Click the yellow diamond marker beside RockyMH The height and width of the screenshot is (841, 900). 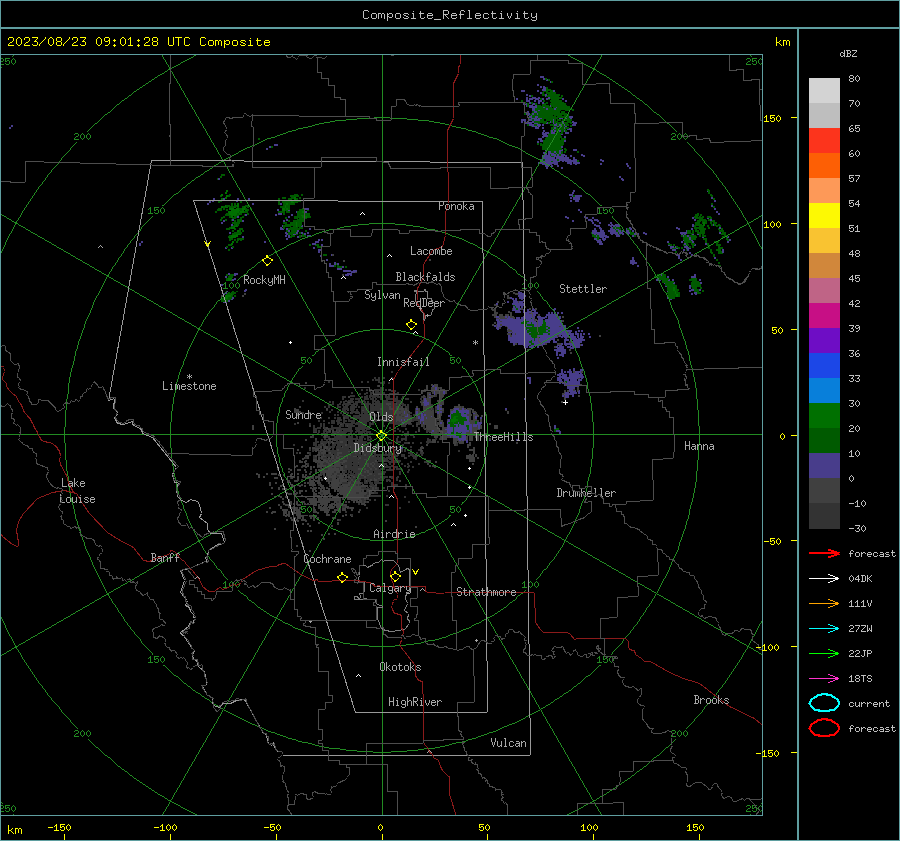pos(267,261)
